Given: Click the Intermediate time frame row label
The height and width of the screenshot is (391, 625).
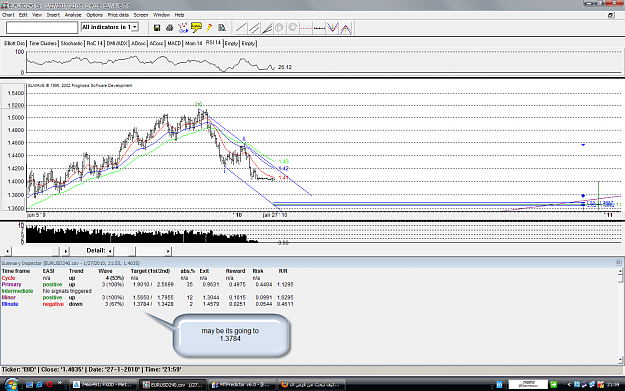Looking at the screenshot, I should [x=17, y=291].
